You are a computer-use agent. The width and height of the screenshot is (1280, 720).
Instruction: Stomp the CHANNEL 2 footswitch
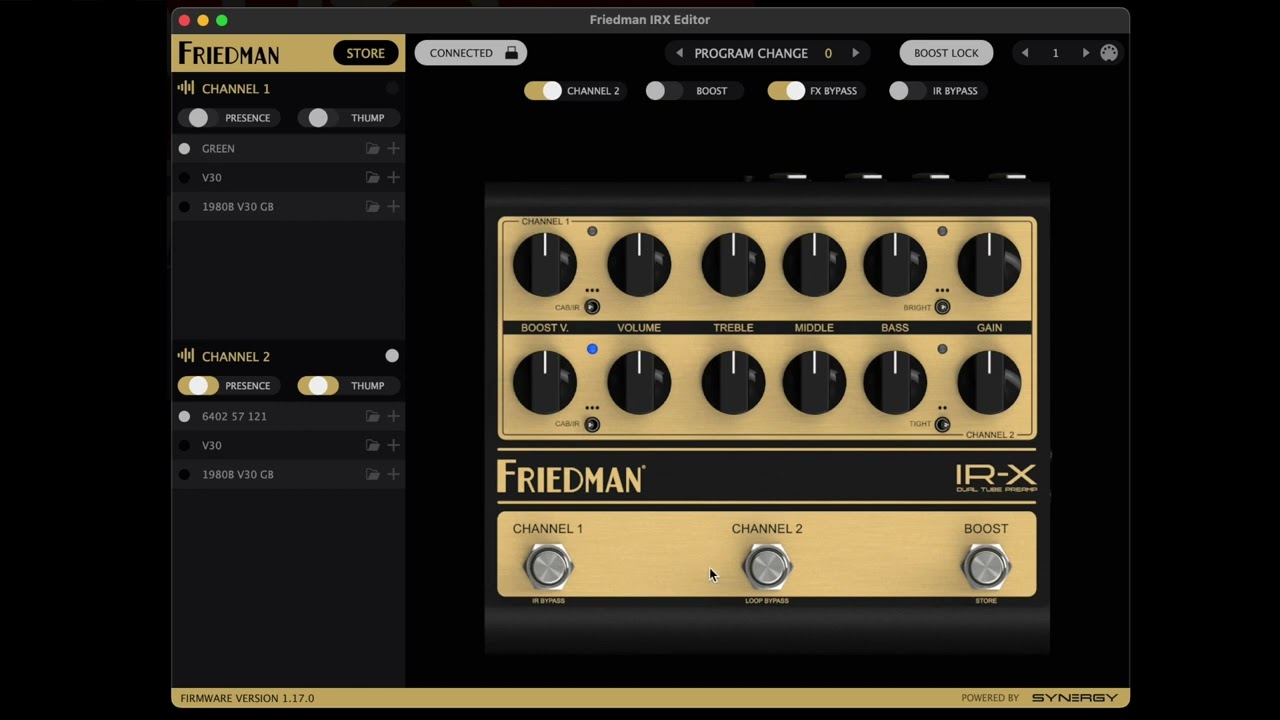click(x=767, y=567)
